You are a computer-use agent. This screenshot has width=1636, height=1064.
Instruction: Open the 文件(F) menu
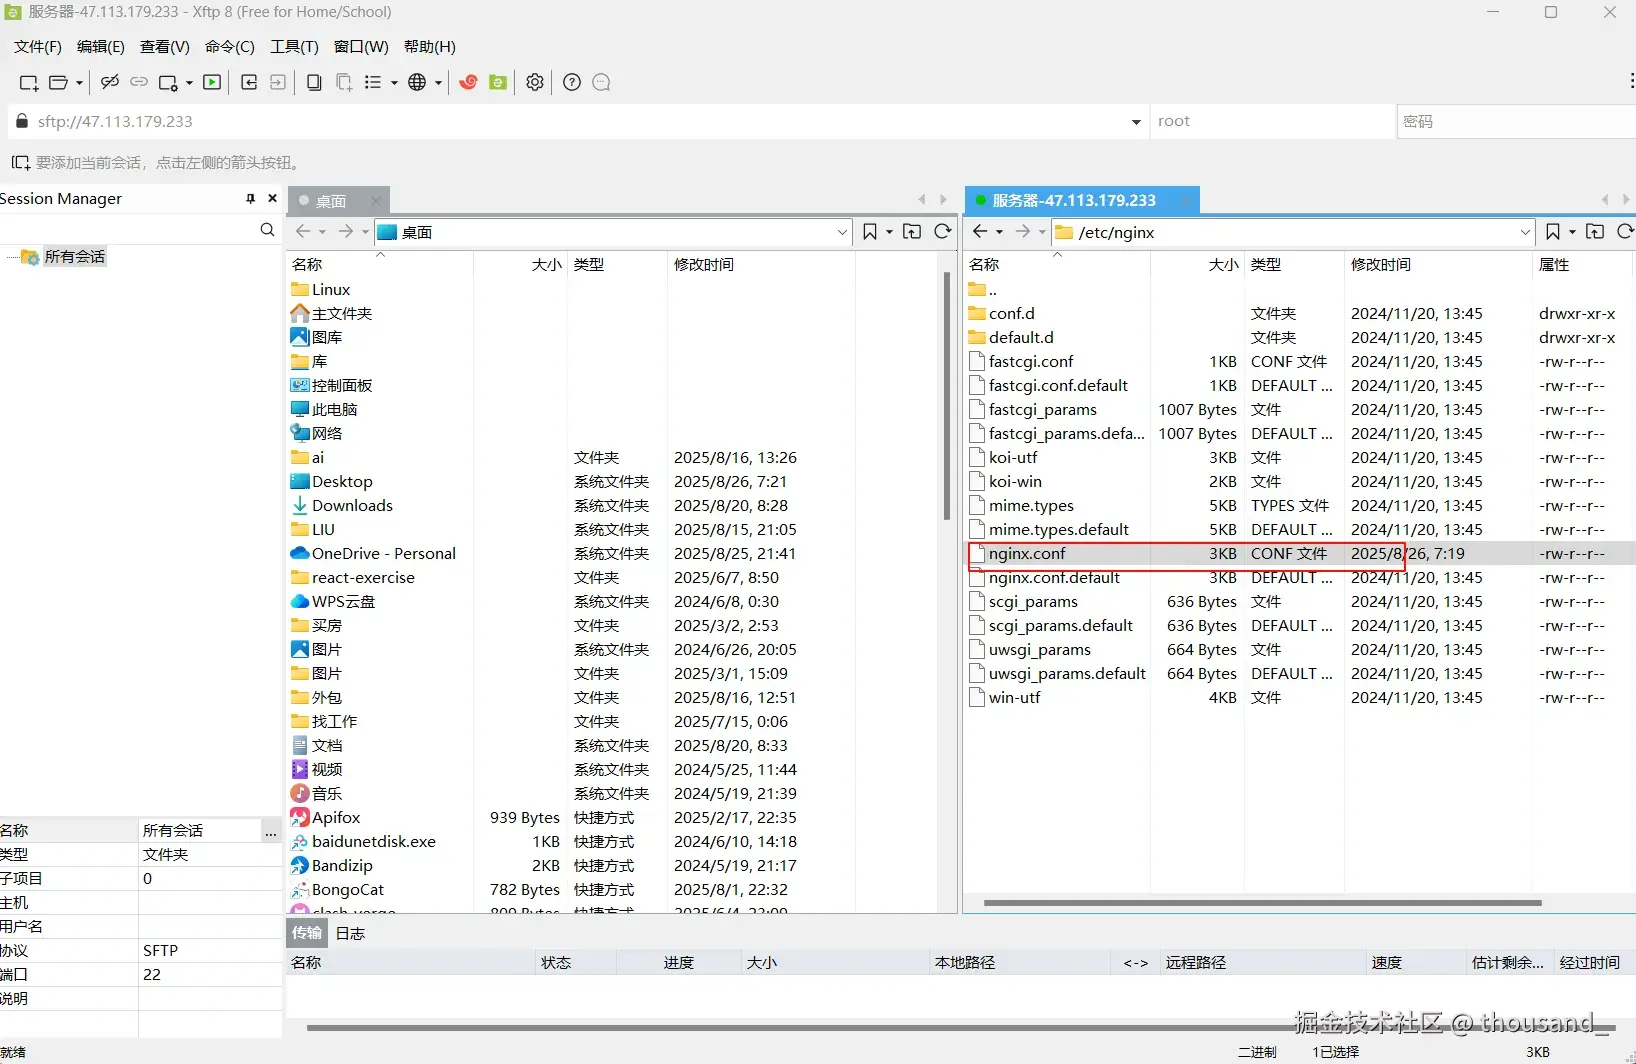[x=38, y=47]
